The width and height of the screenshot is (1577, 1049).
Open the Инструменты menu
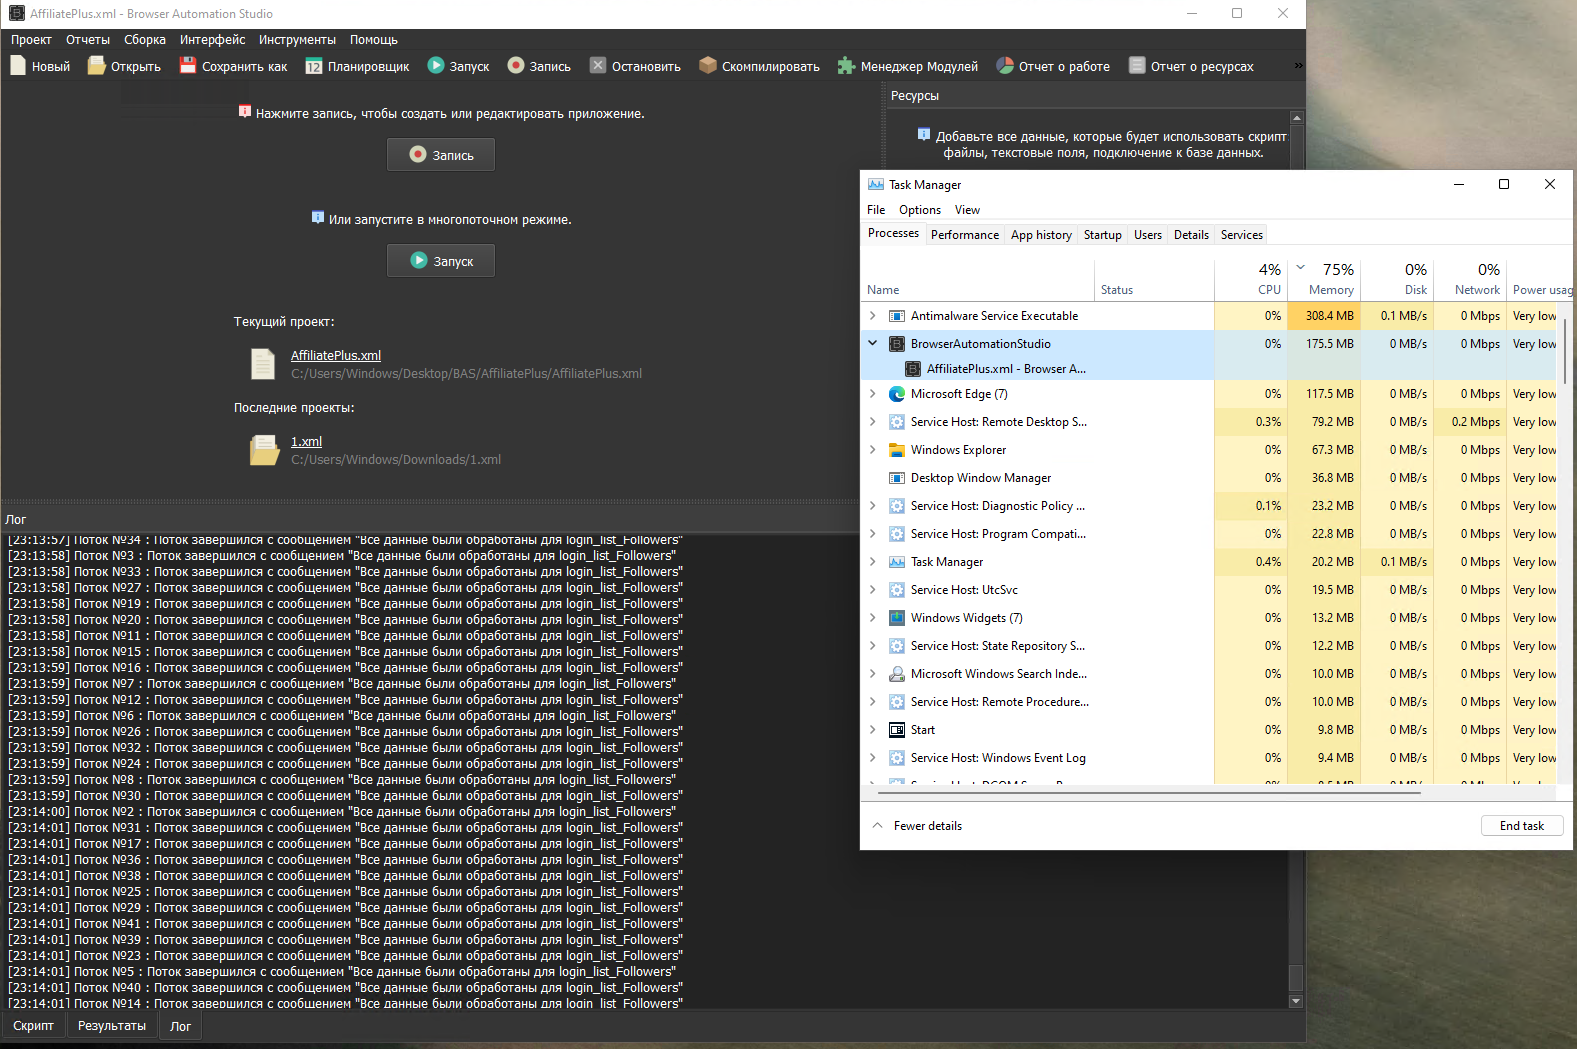[x=297, y=40]
